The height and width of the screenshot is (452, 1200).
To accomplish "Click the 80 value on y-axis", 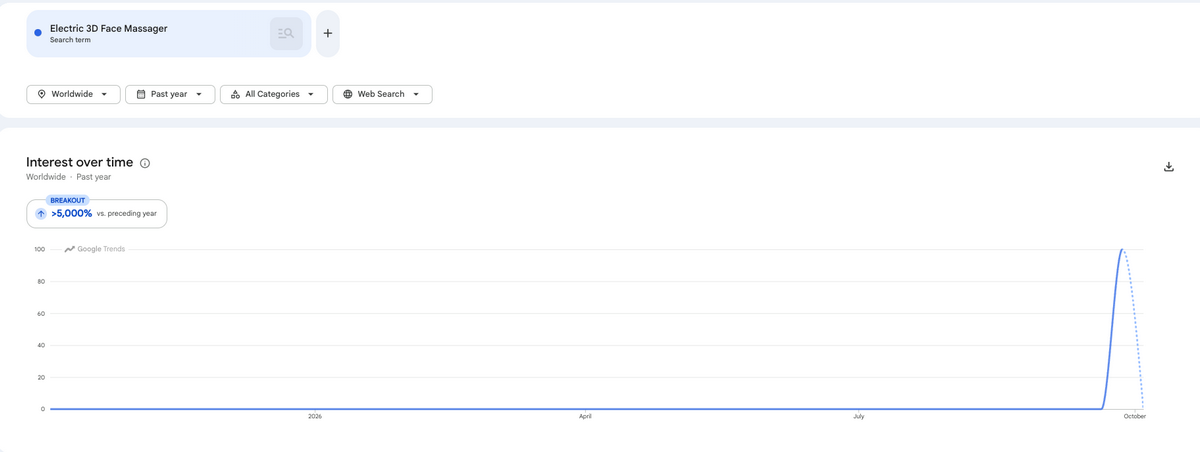I will click(41, 281).
